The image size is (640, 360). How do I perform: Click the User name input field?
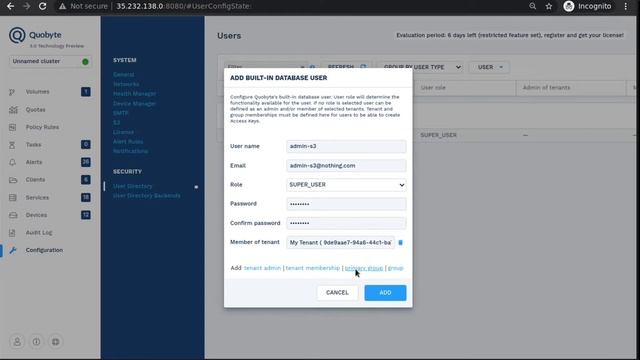point(346,146)
